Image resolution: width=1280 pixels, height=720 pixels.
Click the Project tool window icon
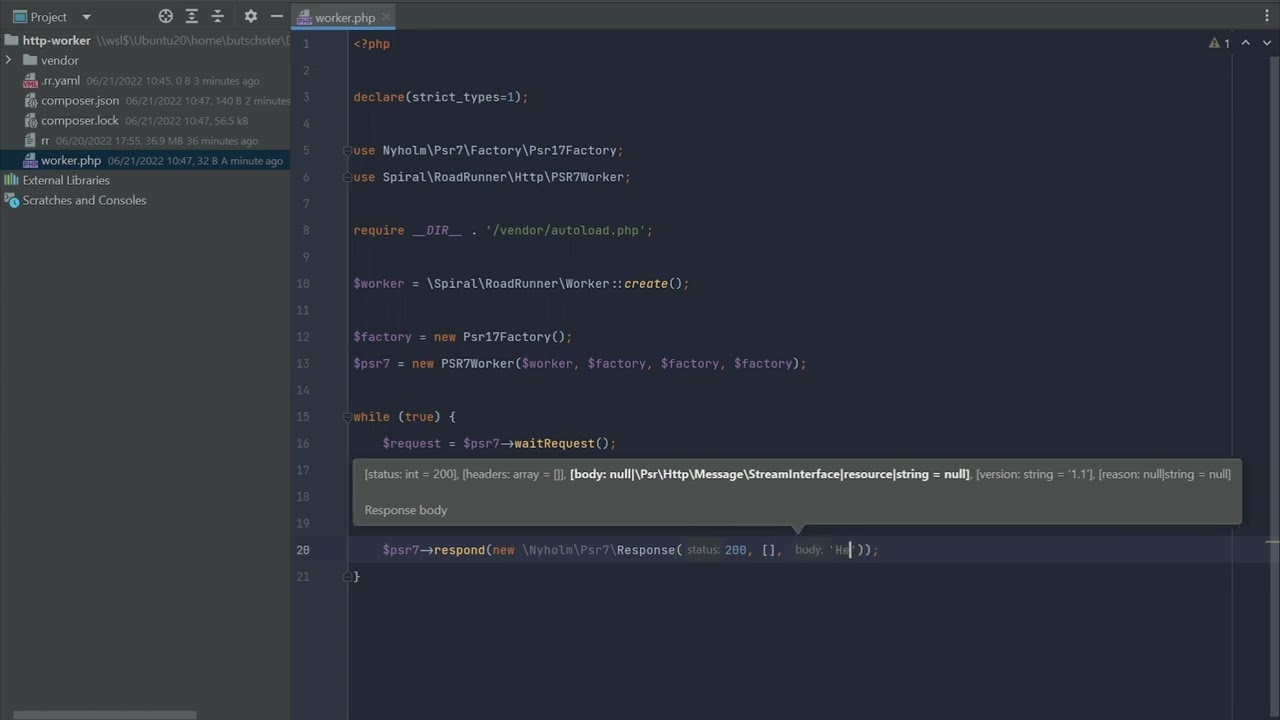click(x=19, y=17)
